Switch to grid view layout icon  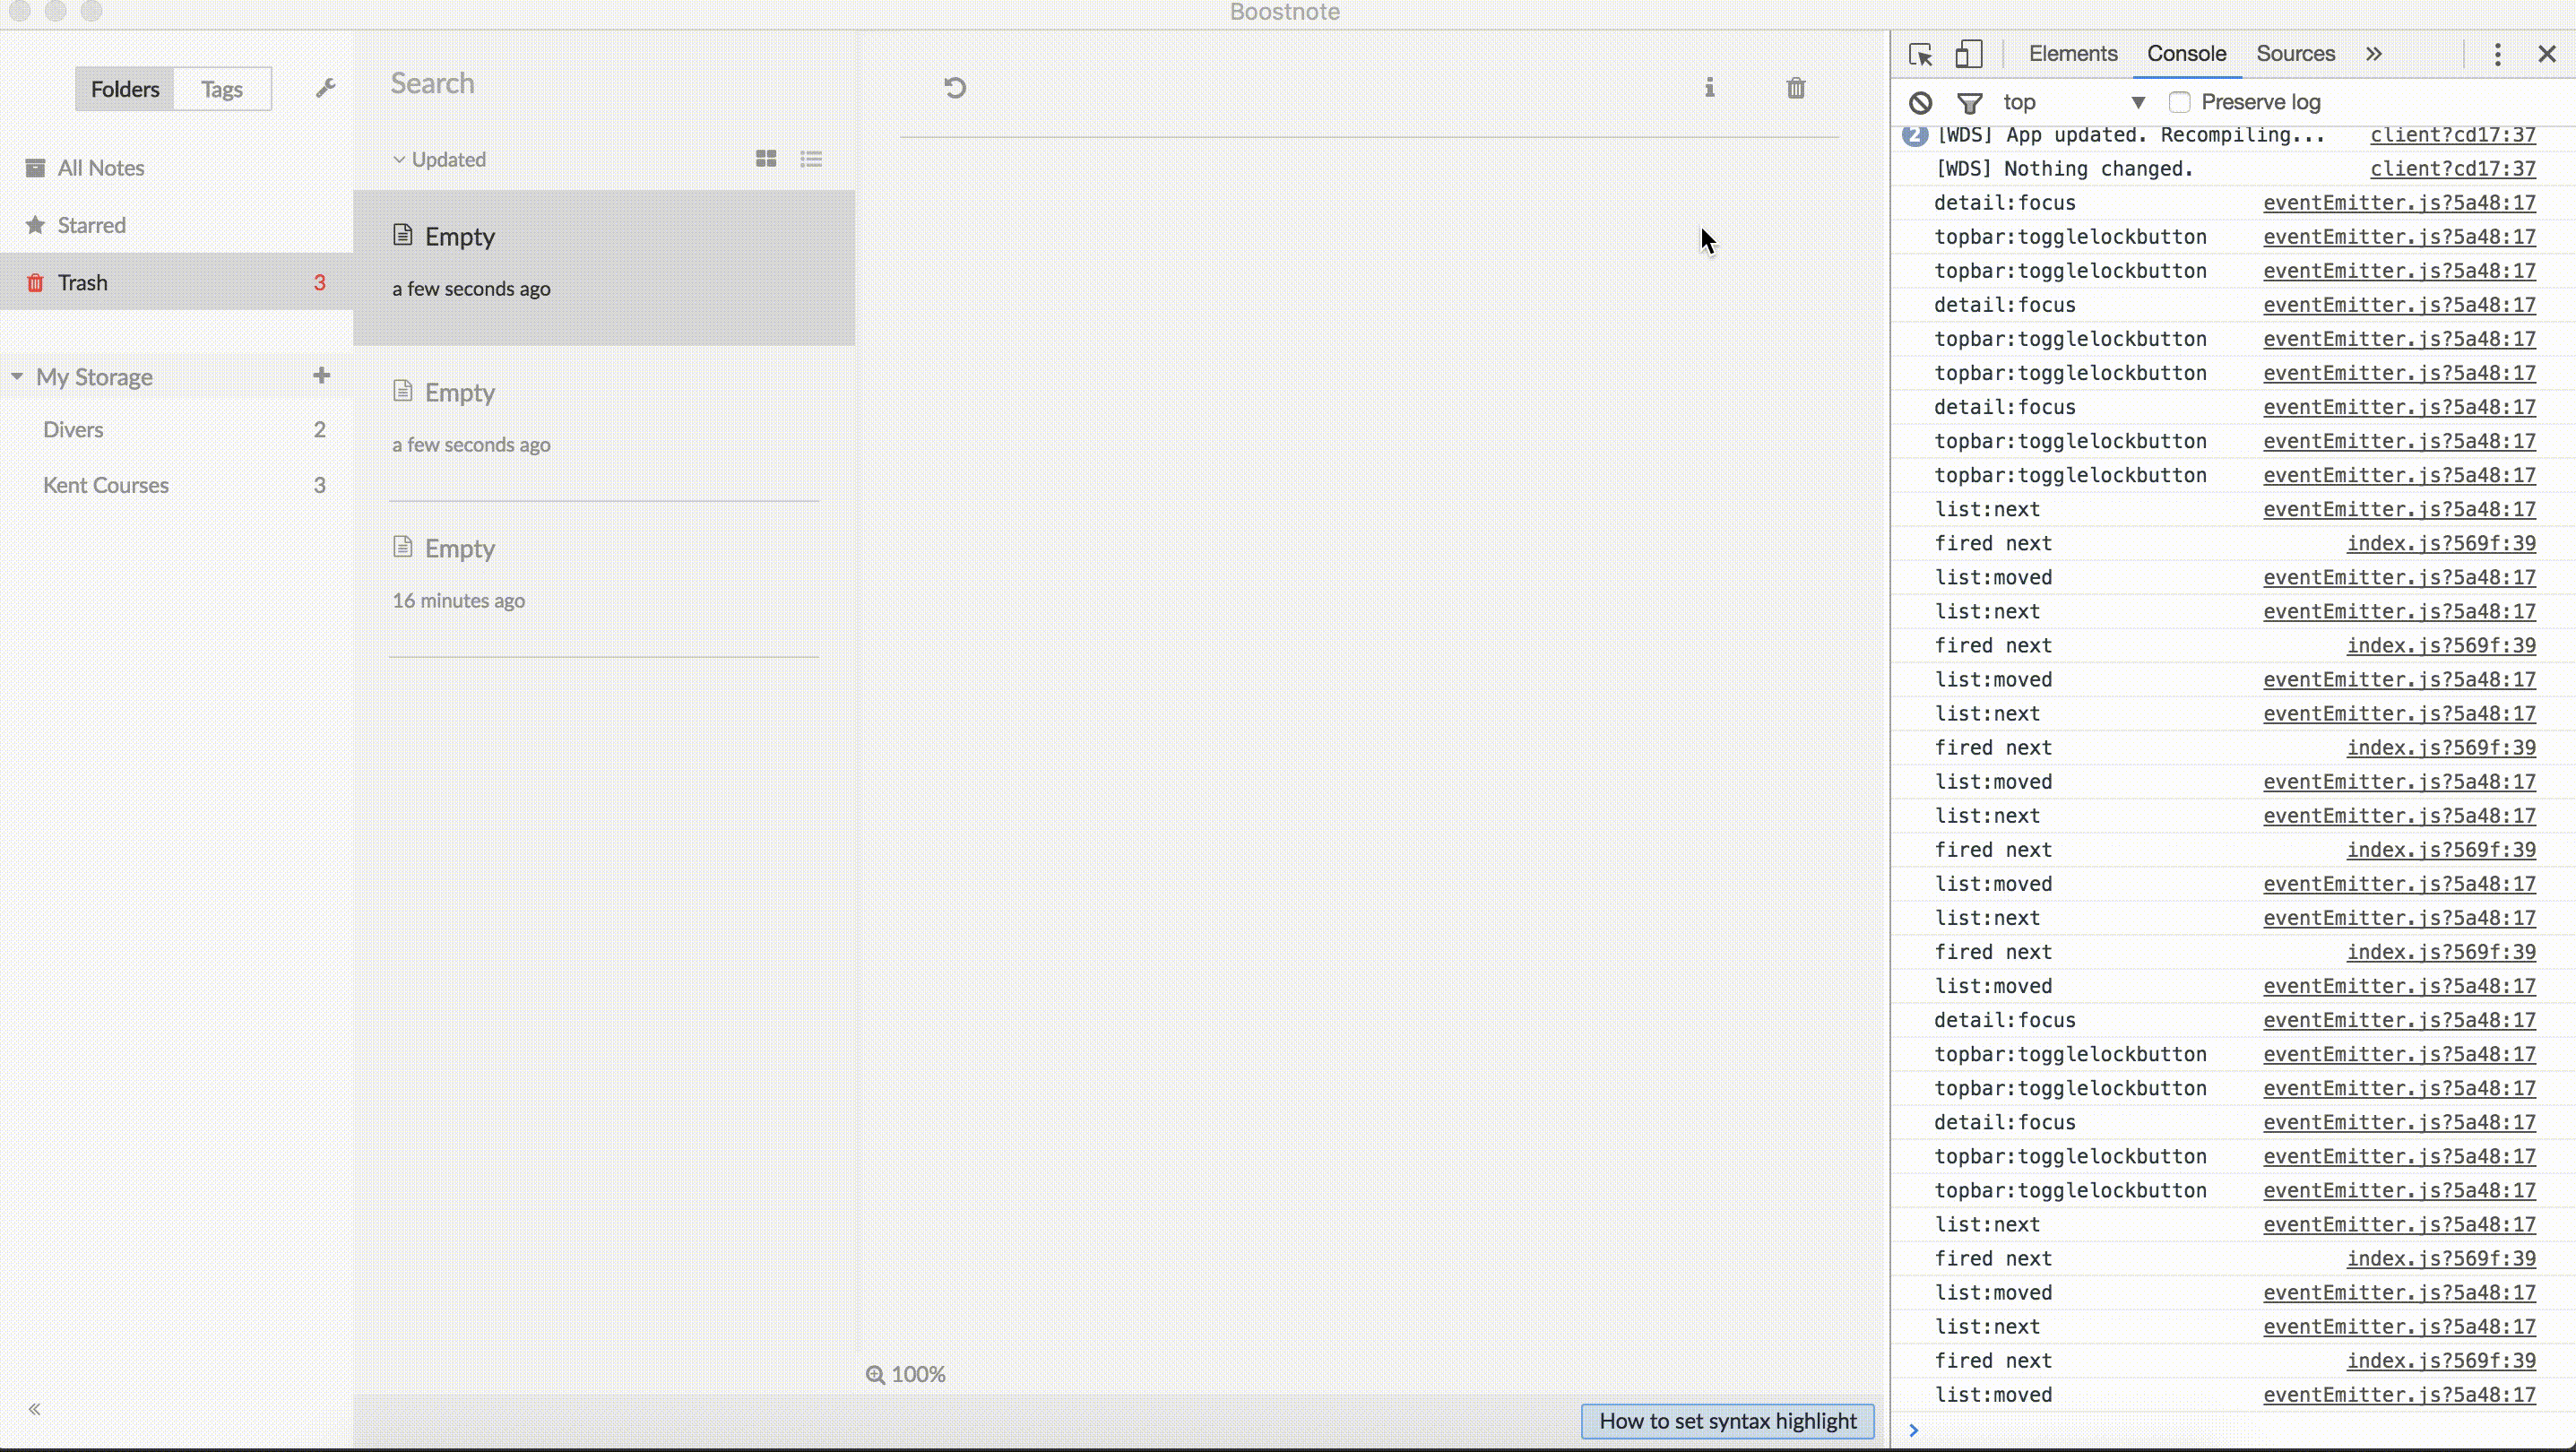(766, 159)
